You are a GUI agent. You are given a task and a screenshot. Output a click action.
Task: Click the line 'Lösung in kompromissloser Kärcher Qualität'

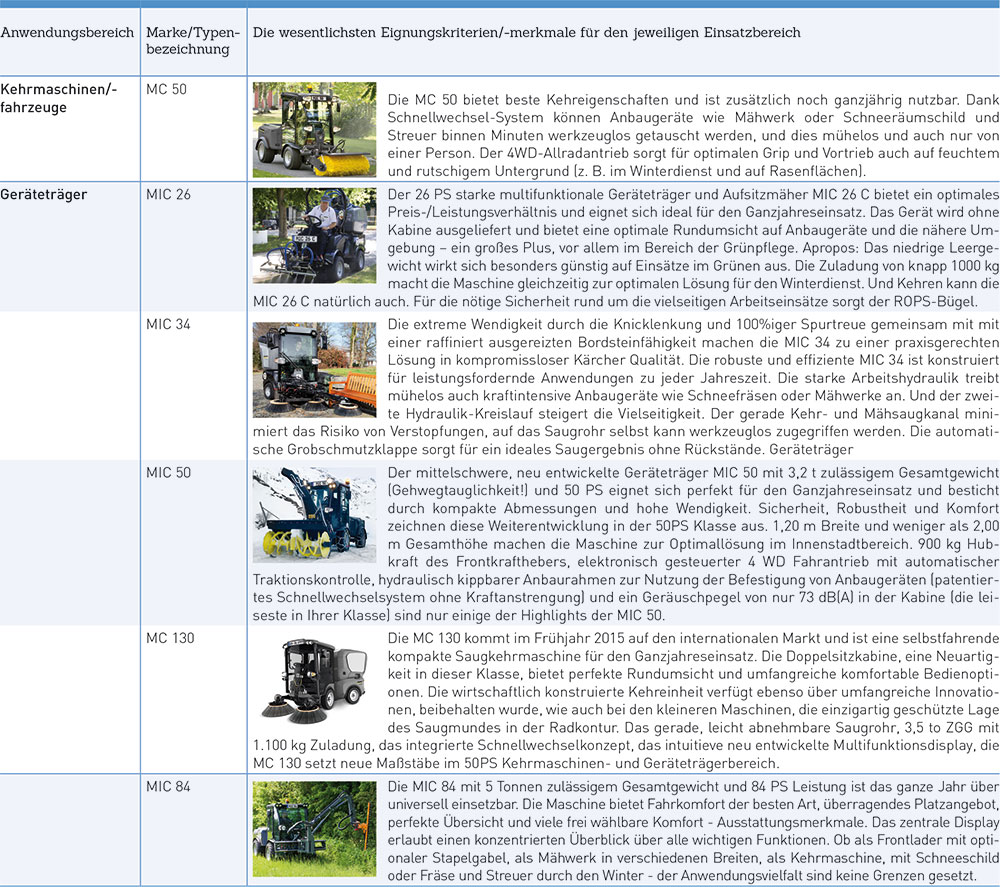694,360
